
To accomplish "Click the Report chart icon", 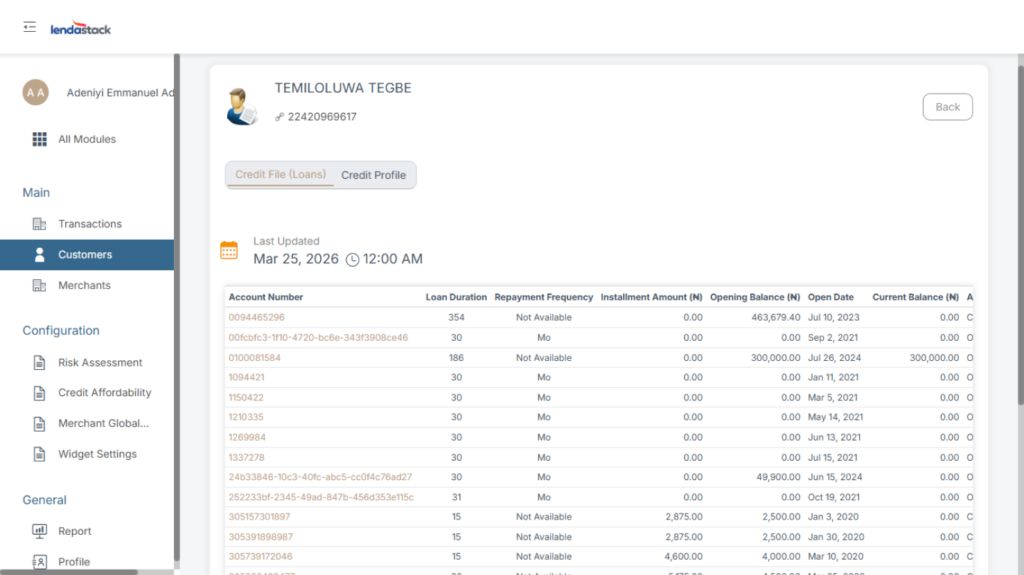I will point(40,531).
